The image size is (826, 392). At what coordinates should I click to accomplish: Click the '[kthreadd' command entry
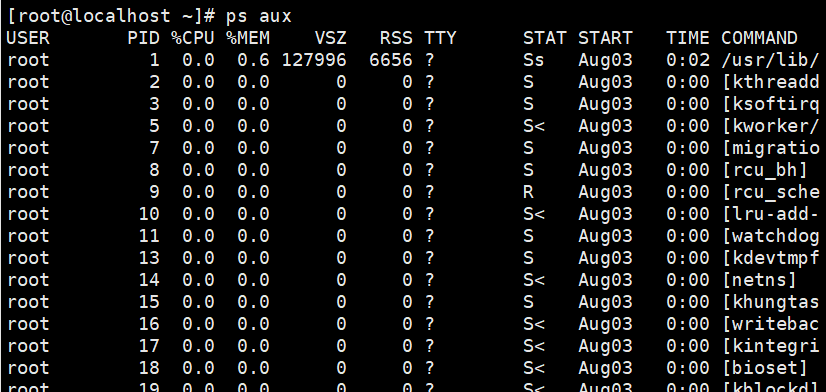pos(771,82)
